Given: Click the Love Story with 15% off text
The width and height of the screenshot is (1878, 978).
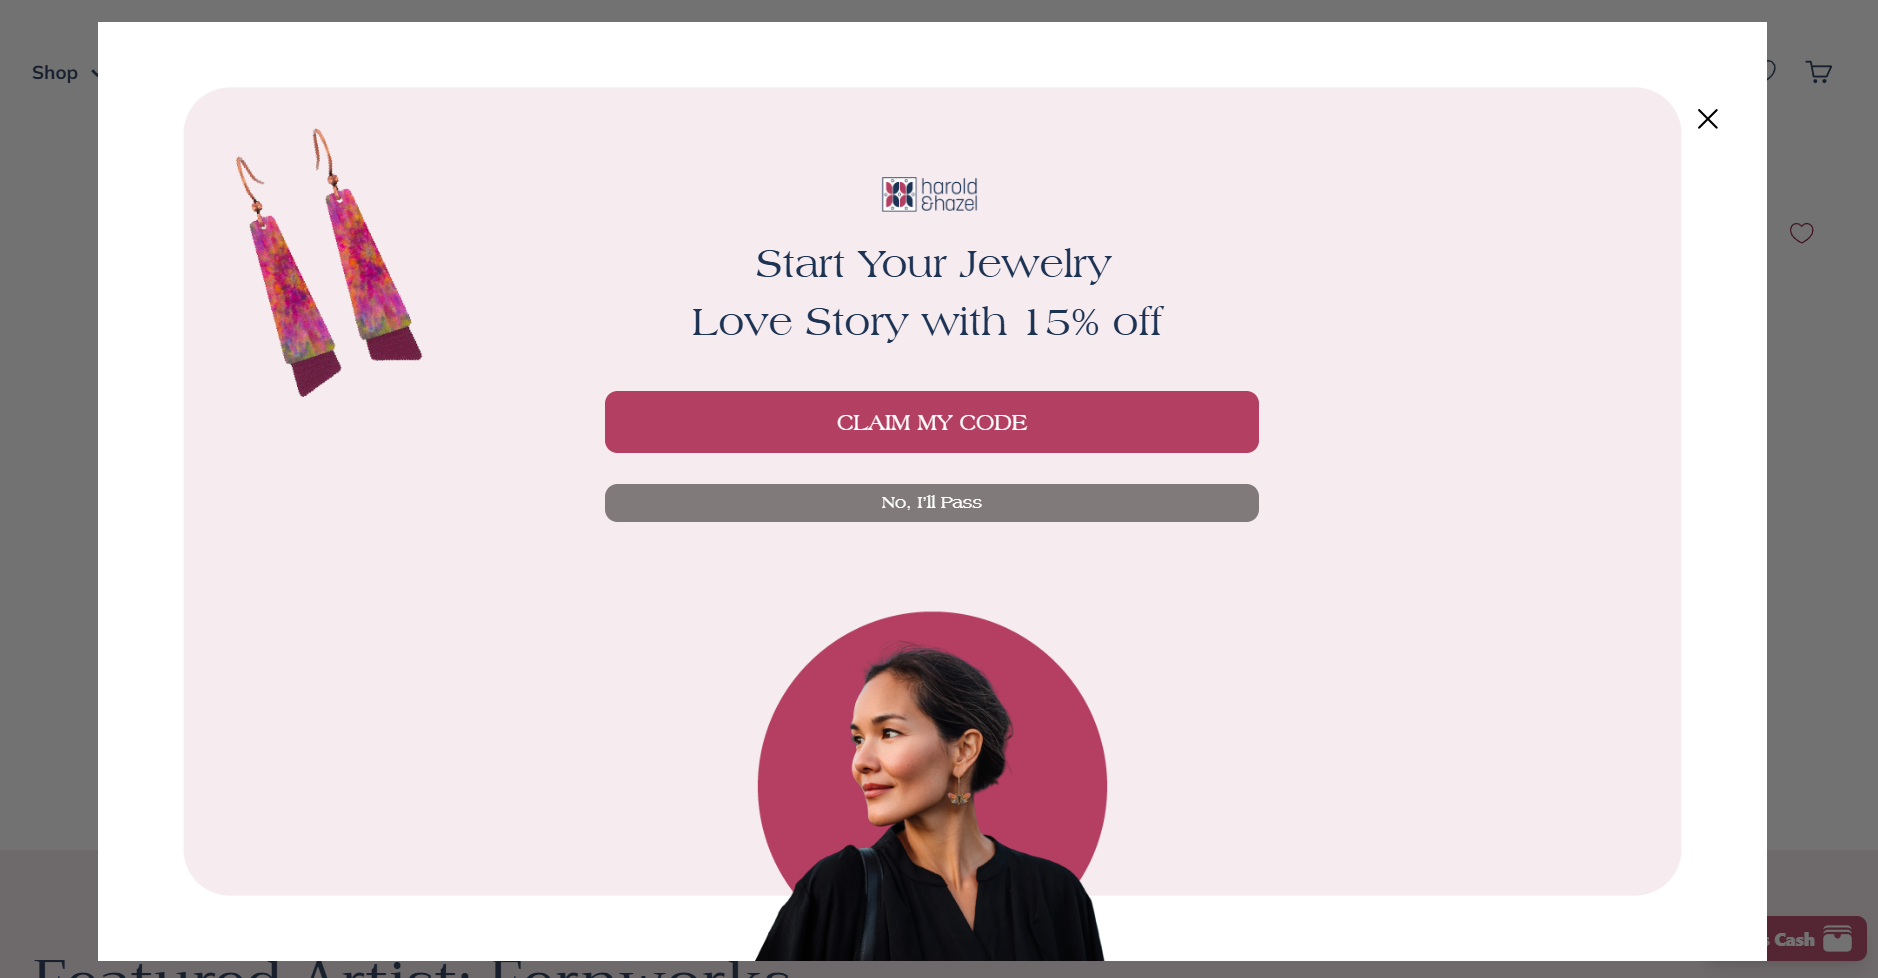Looking at the screenshot, I should point(927,322).
